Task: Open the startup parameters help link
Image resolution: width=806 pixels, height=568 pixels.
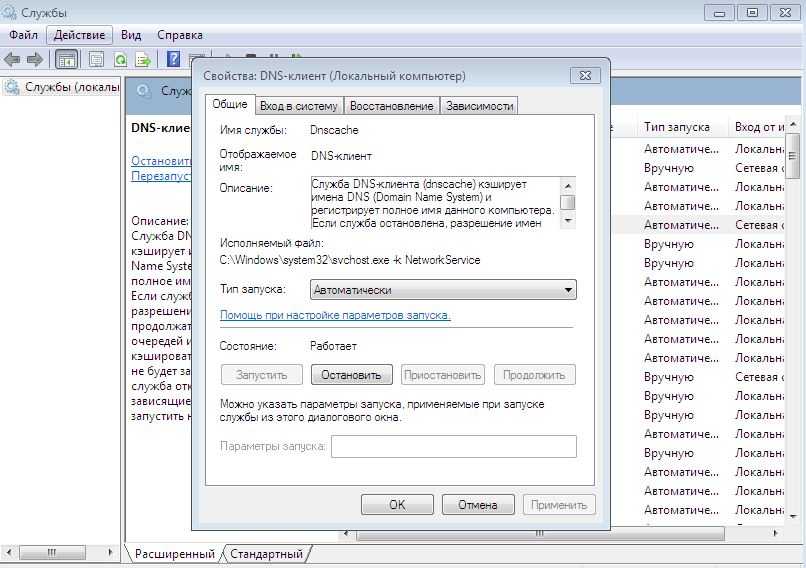Action: (x=335, y=315)
